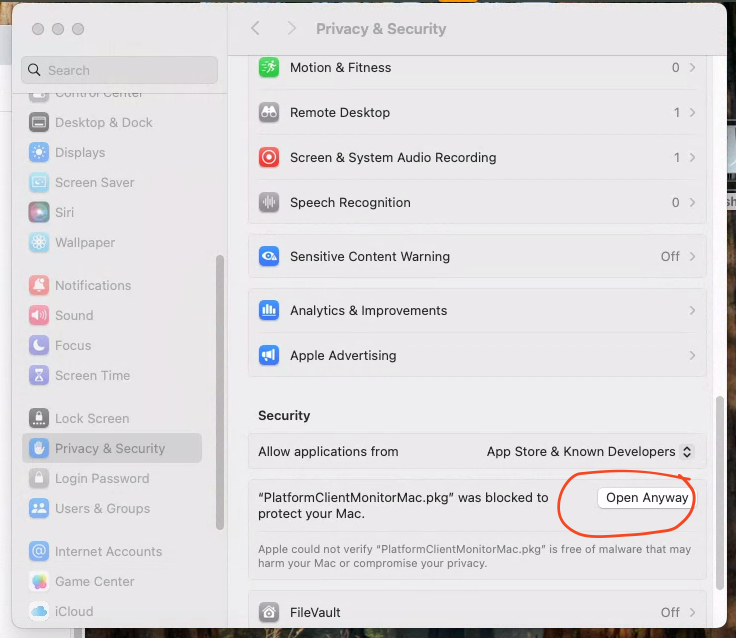The image size is (736, 638).
Task: Click the Focus sidebar label
Action: pos(73,346)
